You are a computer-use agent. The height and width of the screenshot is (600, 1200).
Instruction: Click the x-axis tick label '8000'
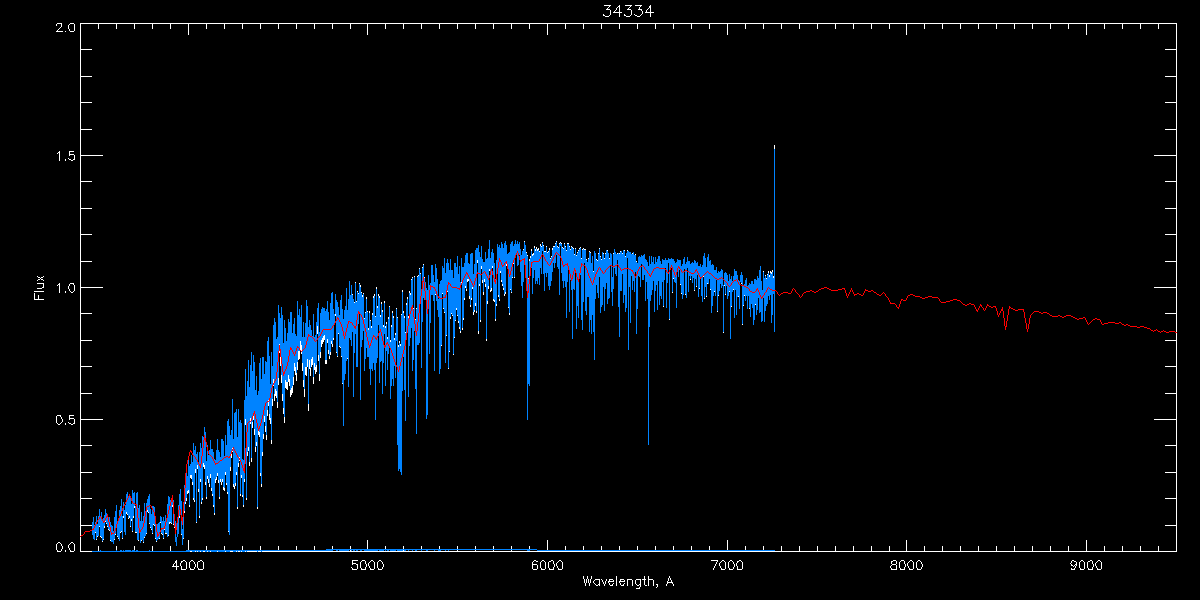[906, 566]
